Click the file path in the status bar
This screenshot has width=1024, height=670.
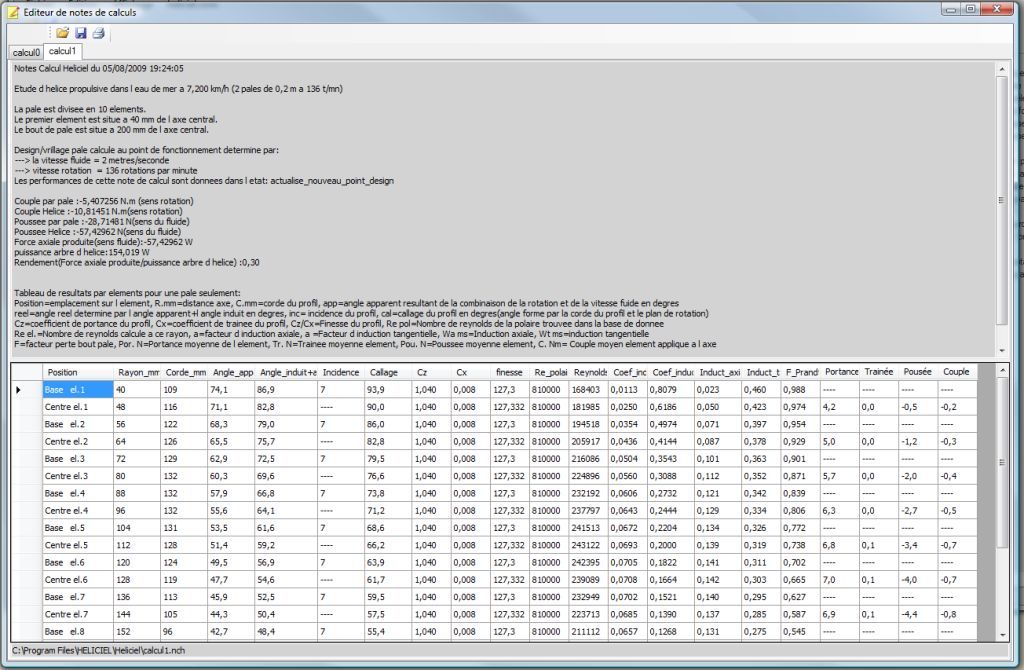[x=99, y=651]
